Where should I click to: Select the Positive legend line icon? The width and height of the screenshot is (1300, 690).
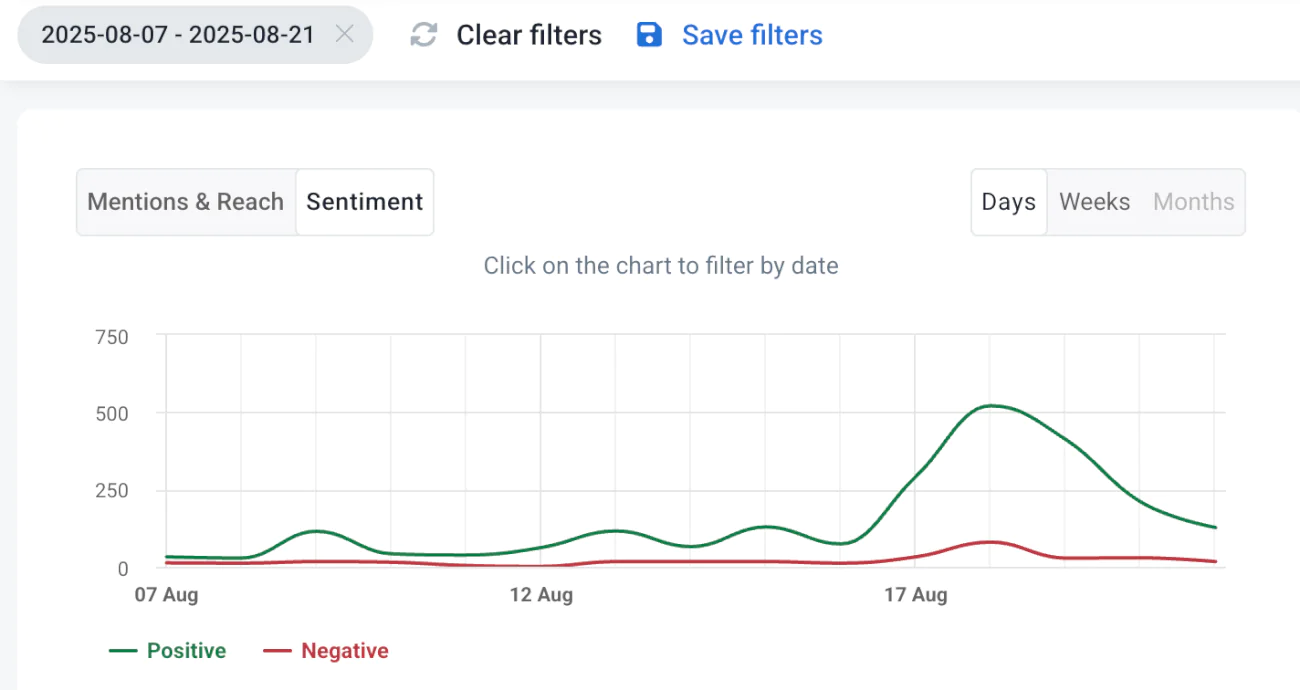[x=122, y=650]
